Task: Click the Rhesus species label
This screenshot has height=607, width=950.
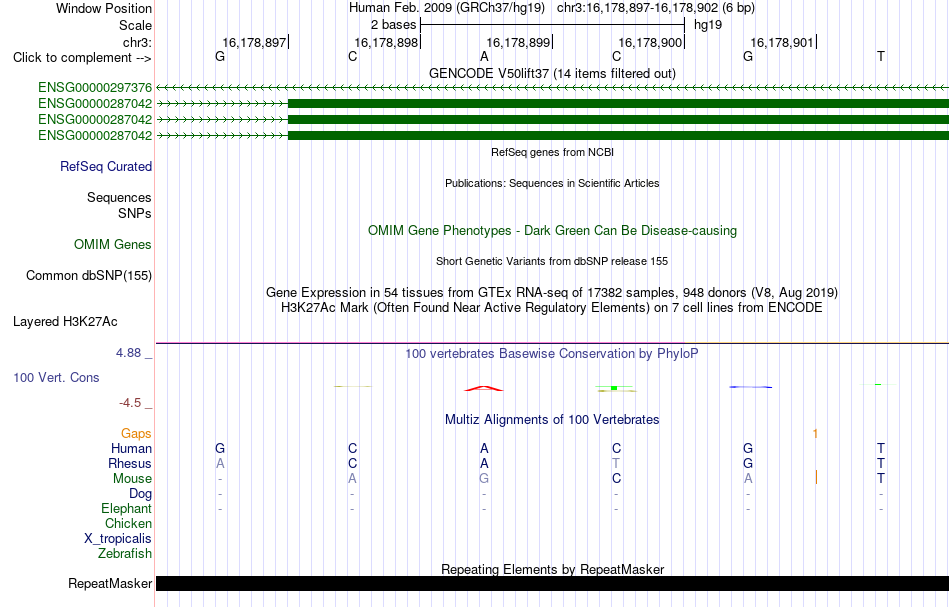Action: 130,463
